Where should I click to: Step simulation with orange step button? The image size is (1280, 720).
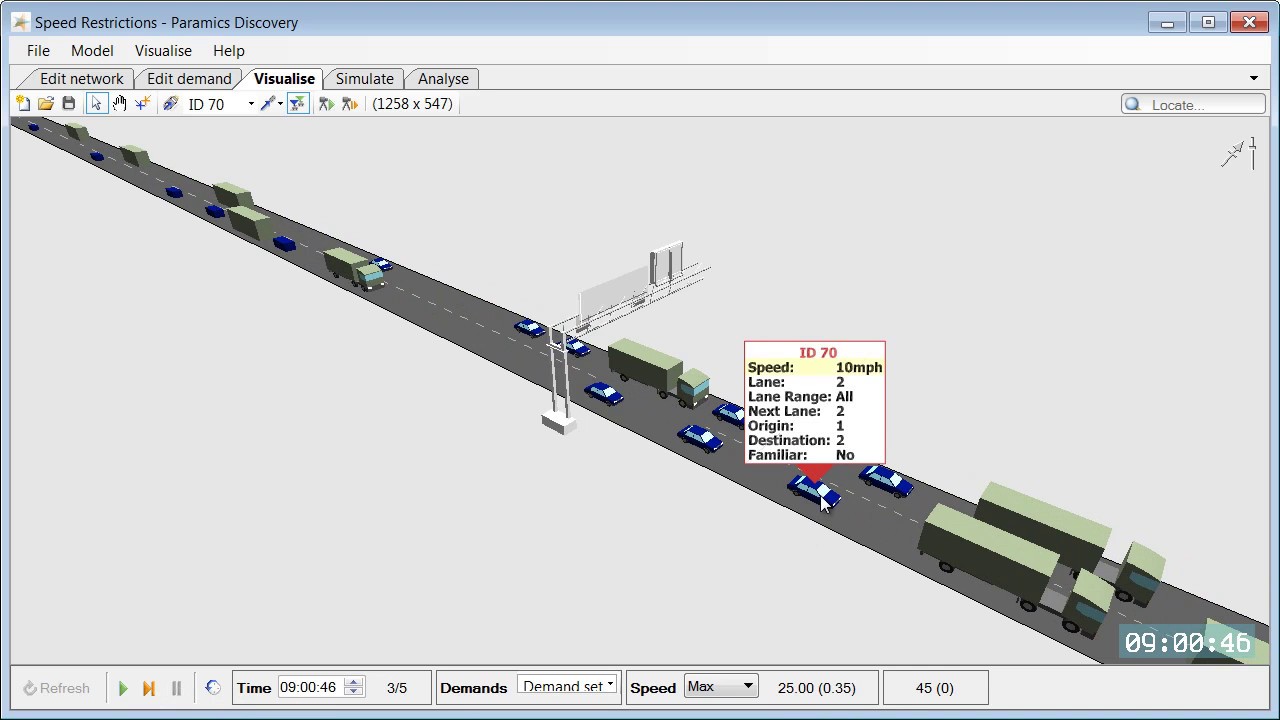coord(149,688)
